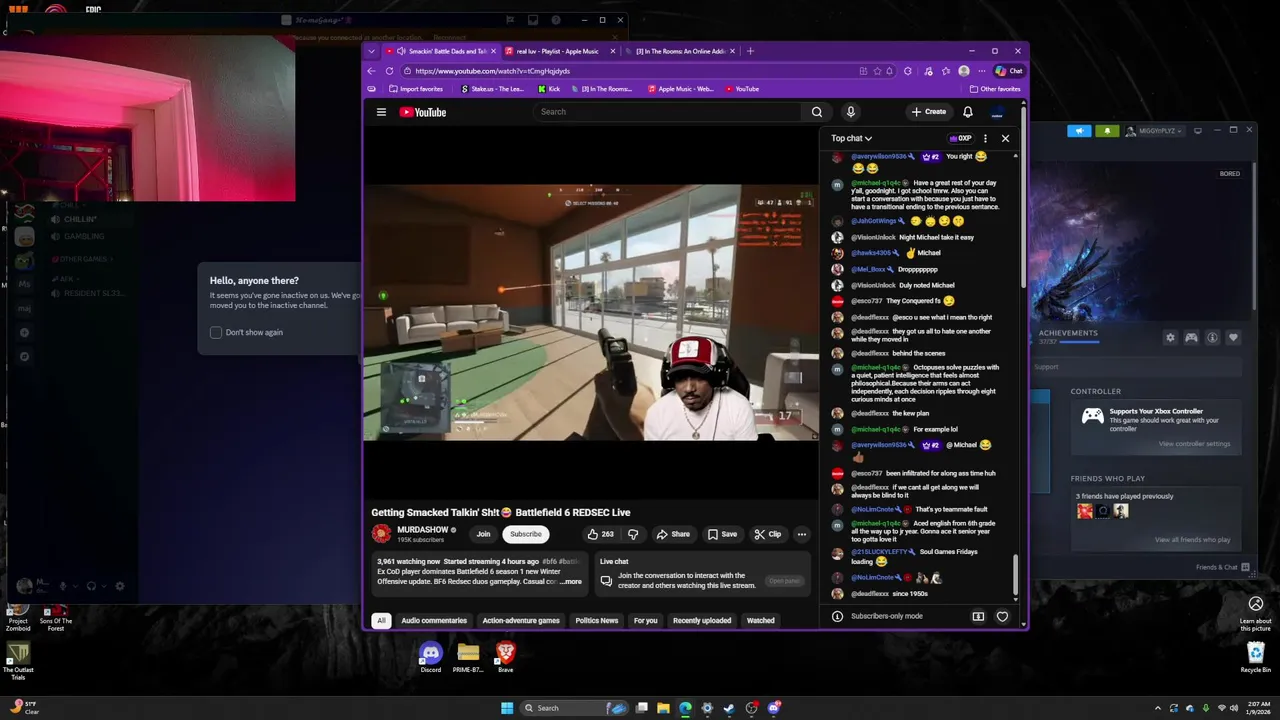The image size is (1280, 720).
Task: Open Other favorites folder
Action: pyautogui.click(x=994, y=89)
